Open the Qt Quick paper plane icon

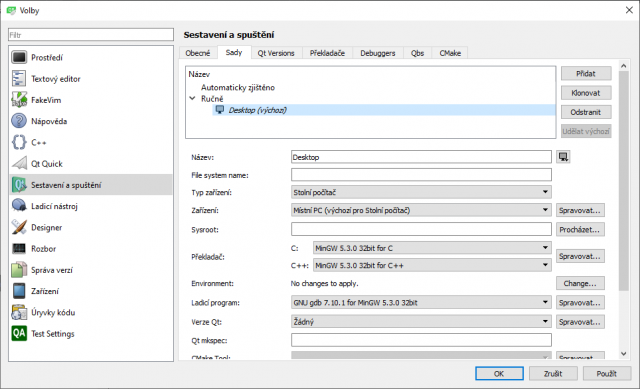click(19, 164)
